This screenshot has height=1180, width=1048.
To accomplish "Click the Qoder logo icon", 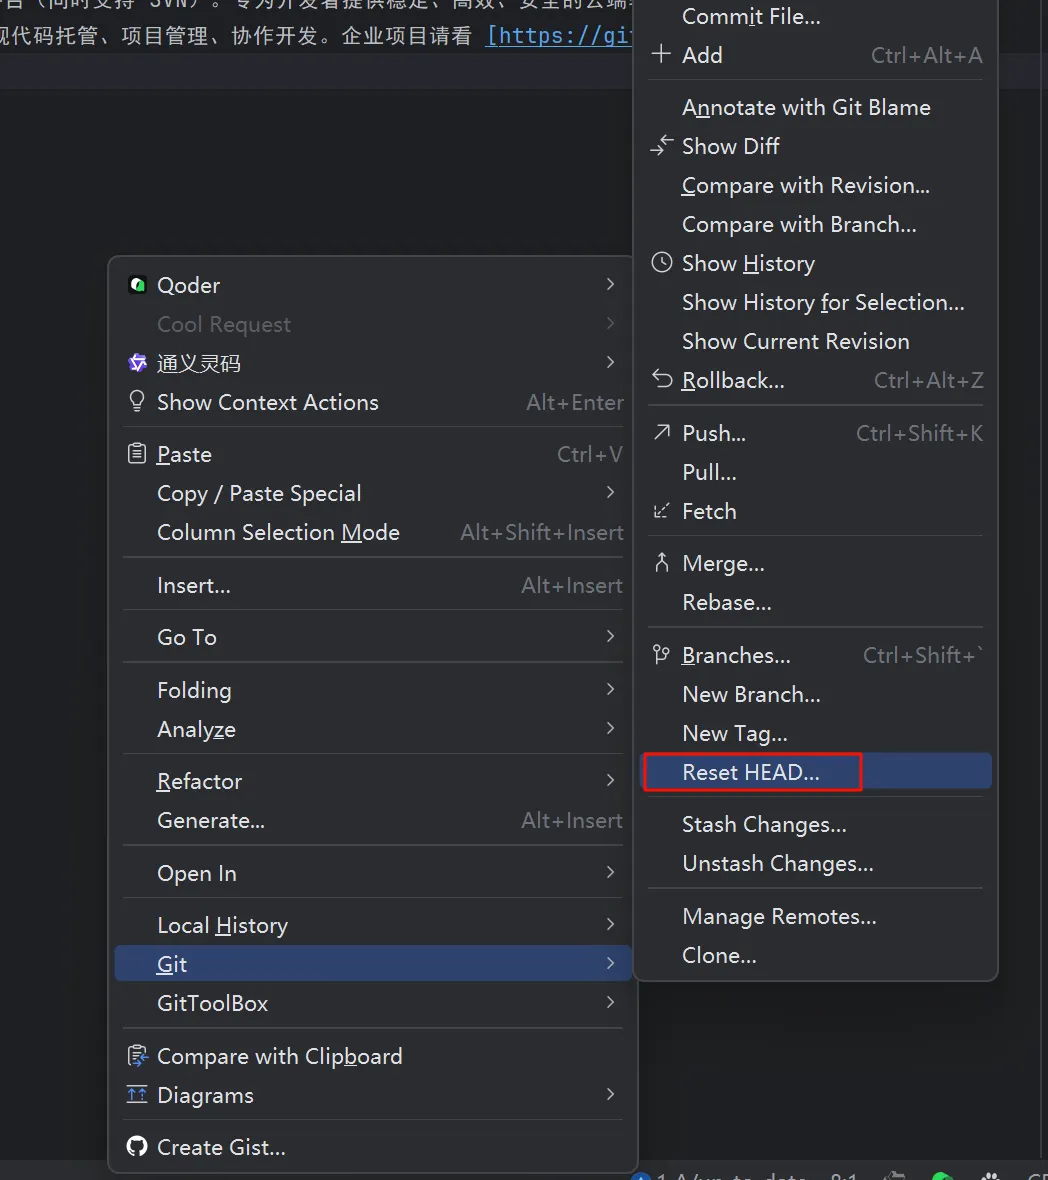I will coord(138,285).
